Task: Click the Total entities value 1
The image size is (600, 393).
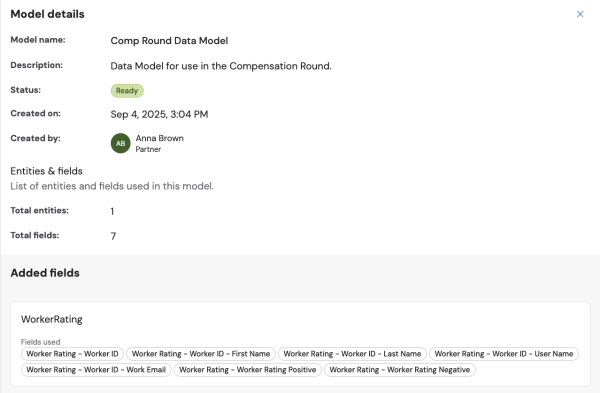Action: point(112,211)
